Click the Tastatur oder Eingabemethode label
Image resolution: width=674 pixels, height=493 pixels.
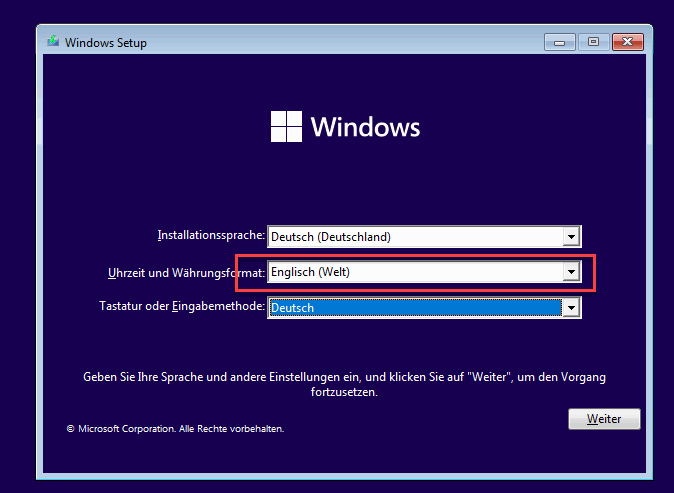(x=182, y=306)
